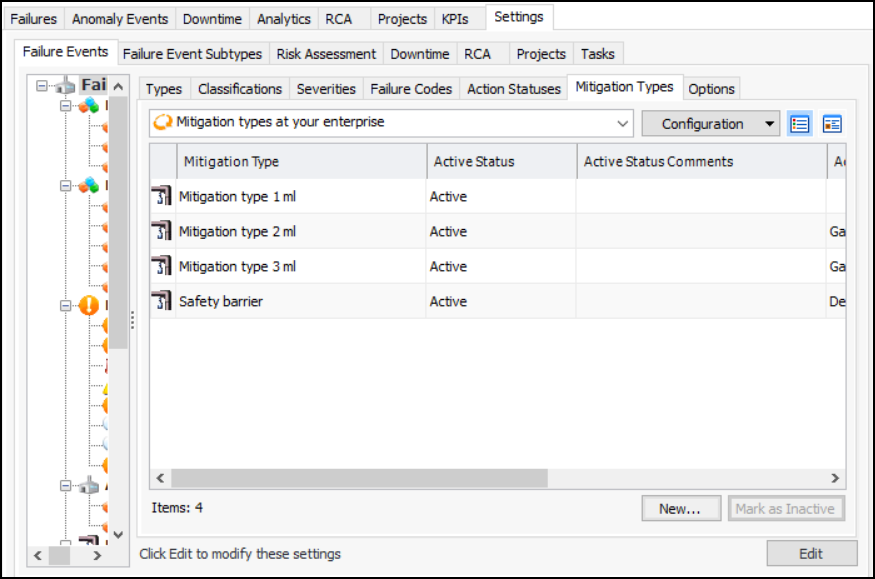Open the Configuration dropdown menu
This screenshot has width=875, height=579.
click(x=769, y=124)
